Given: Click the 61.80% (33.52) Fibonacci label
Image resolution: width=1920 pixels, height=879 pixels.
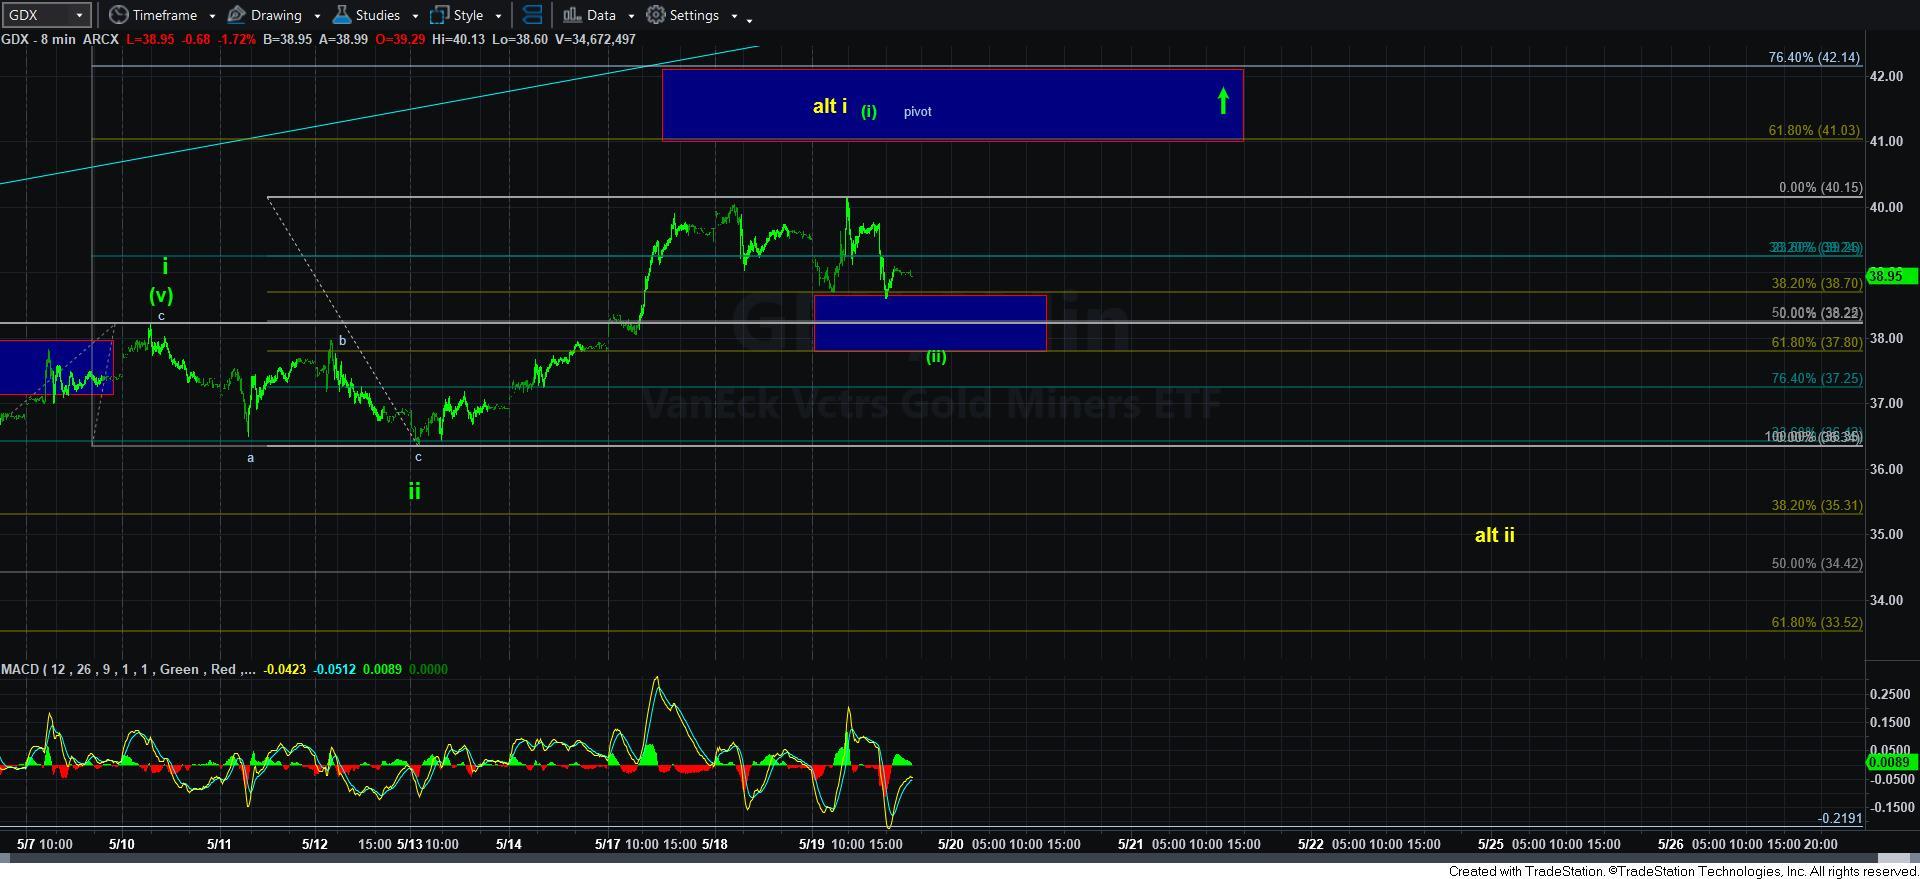Looking at the screenshot, I should pos(1817,622).
